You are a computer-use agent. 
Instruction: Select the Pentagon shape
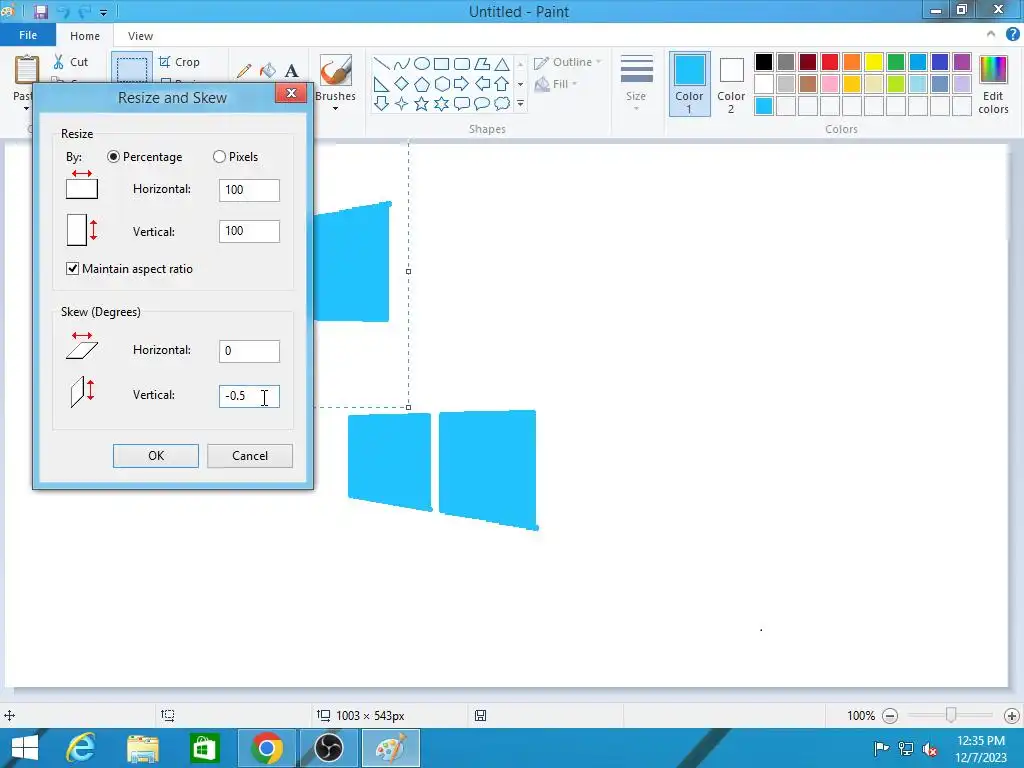[422, 84]
